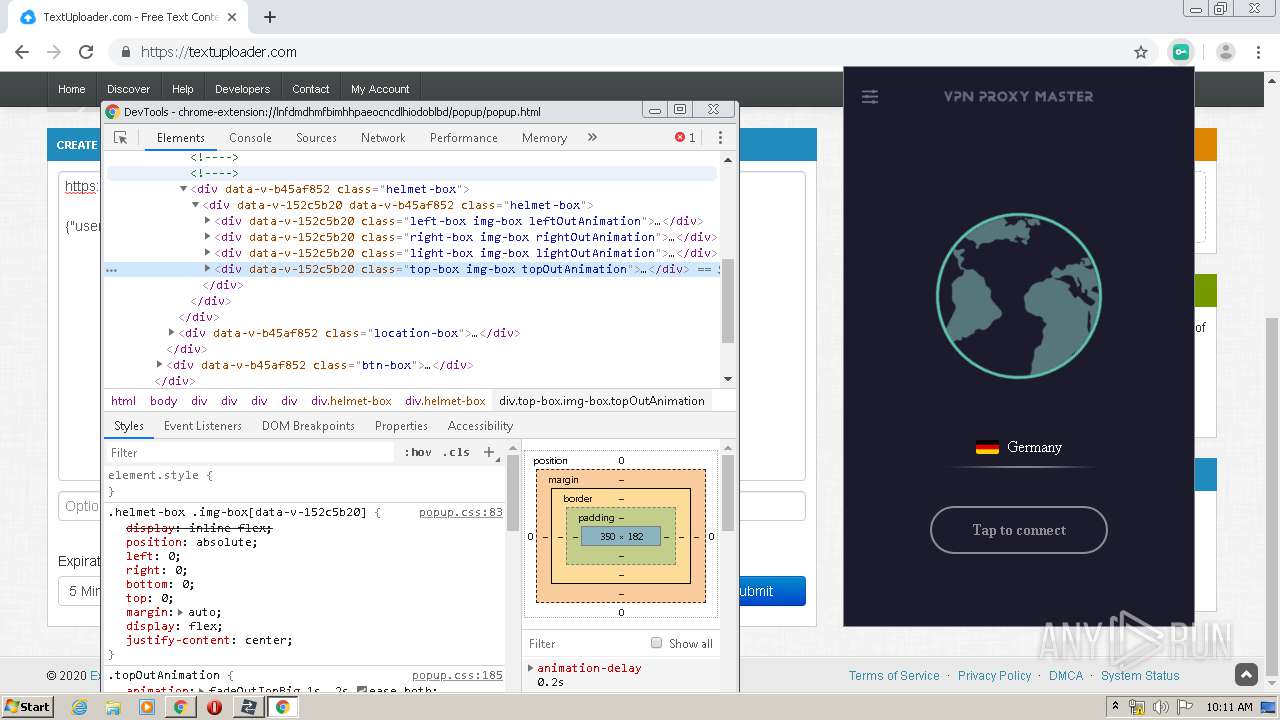Expand animation-delay computed property
The width and height of the screenshot is (1280, 720).
(x=531, y=668)
